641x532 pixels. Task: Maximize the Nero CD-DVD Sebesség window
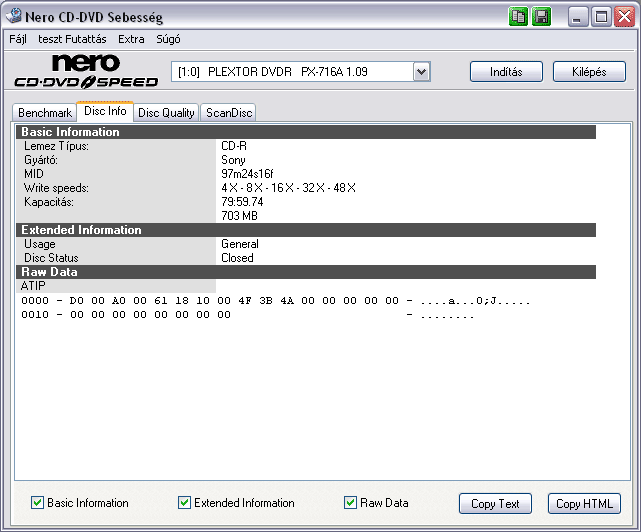601,17
